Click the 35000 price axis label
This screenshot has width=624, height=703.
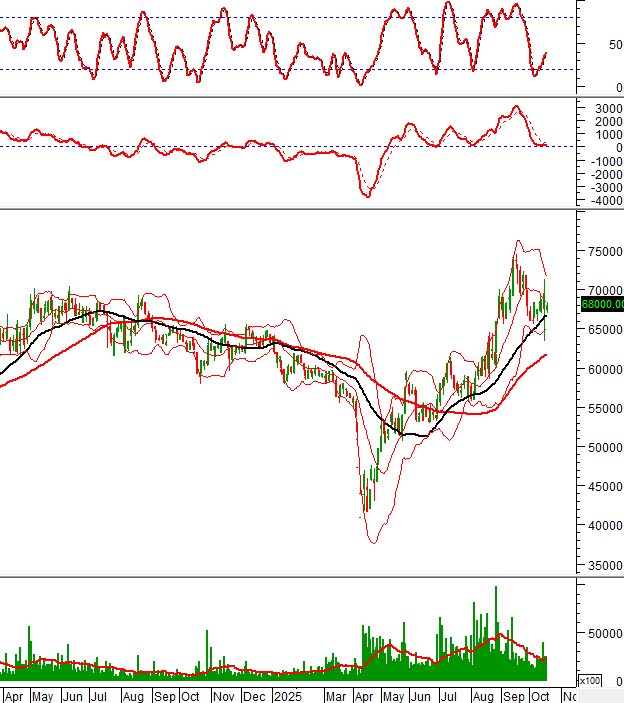602,566
